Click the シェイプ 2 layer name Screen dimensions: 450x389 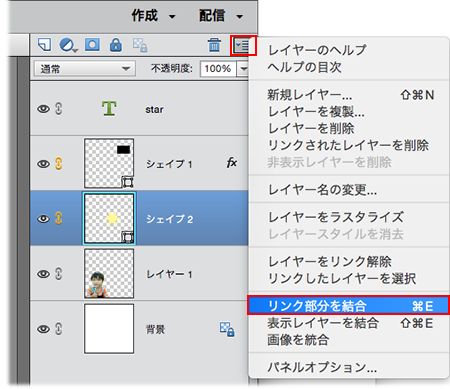[169, 219]
